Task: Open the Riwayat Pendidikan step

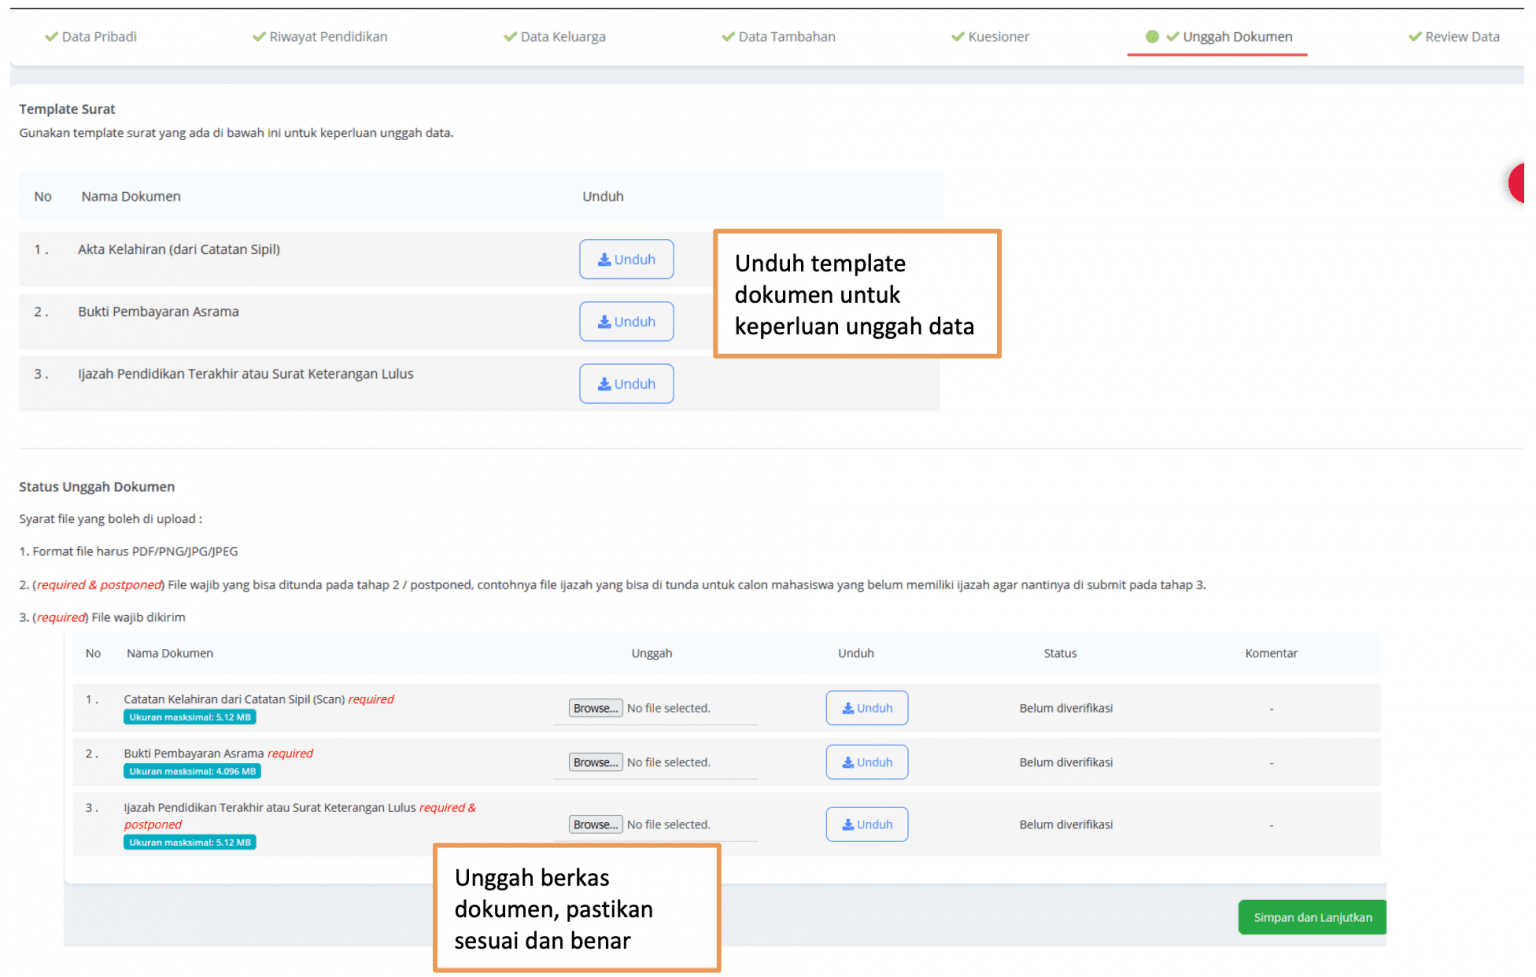Action: 326,36
